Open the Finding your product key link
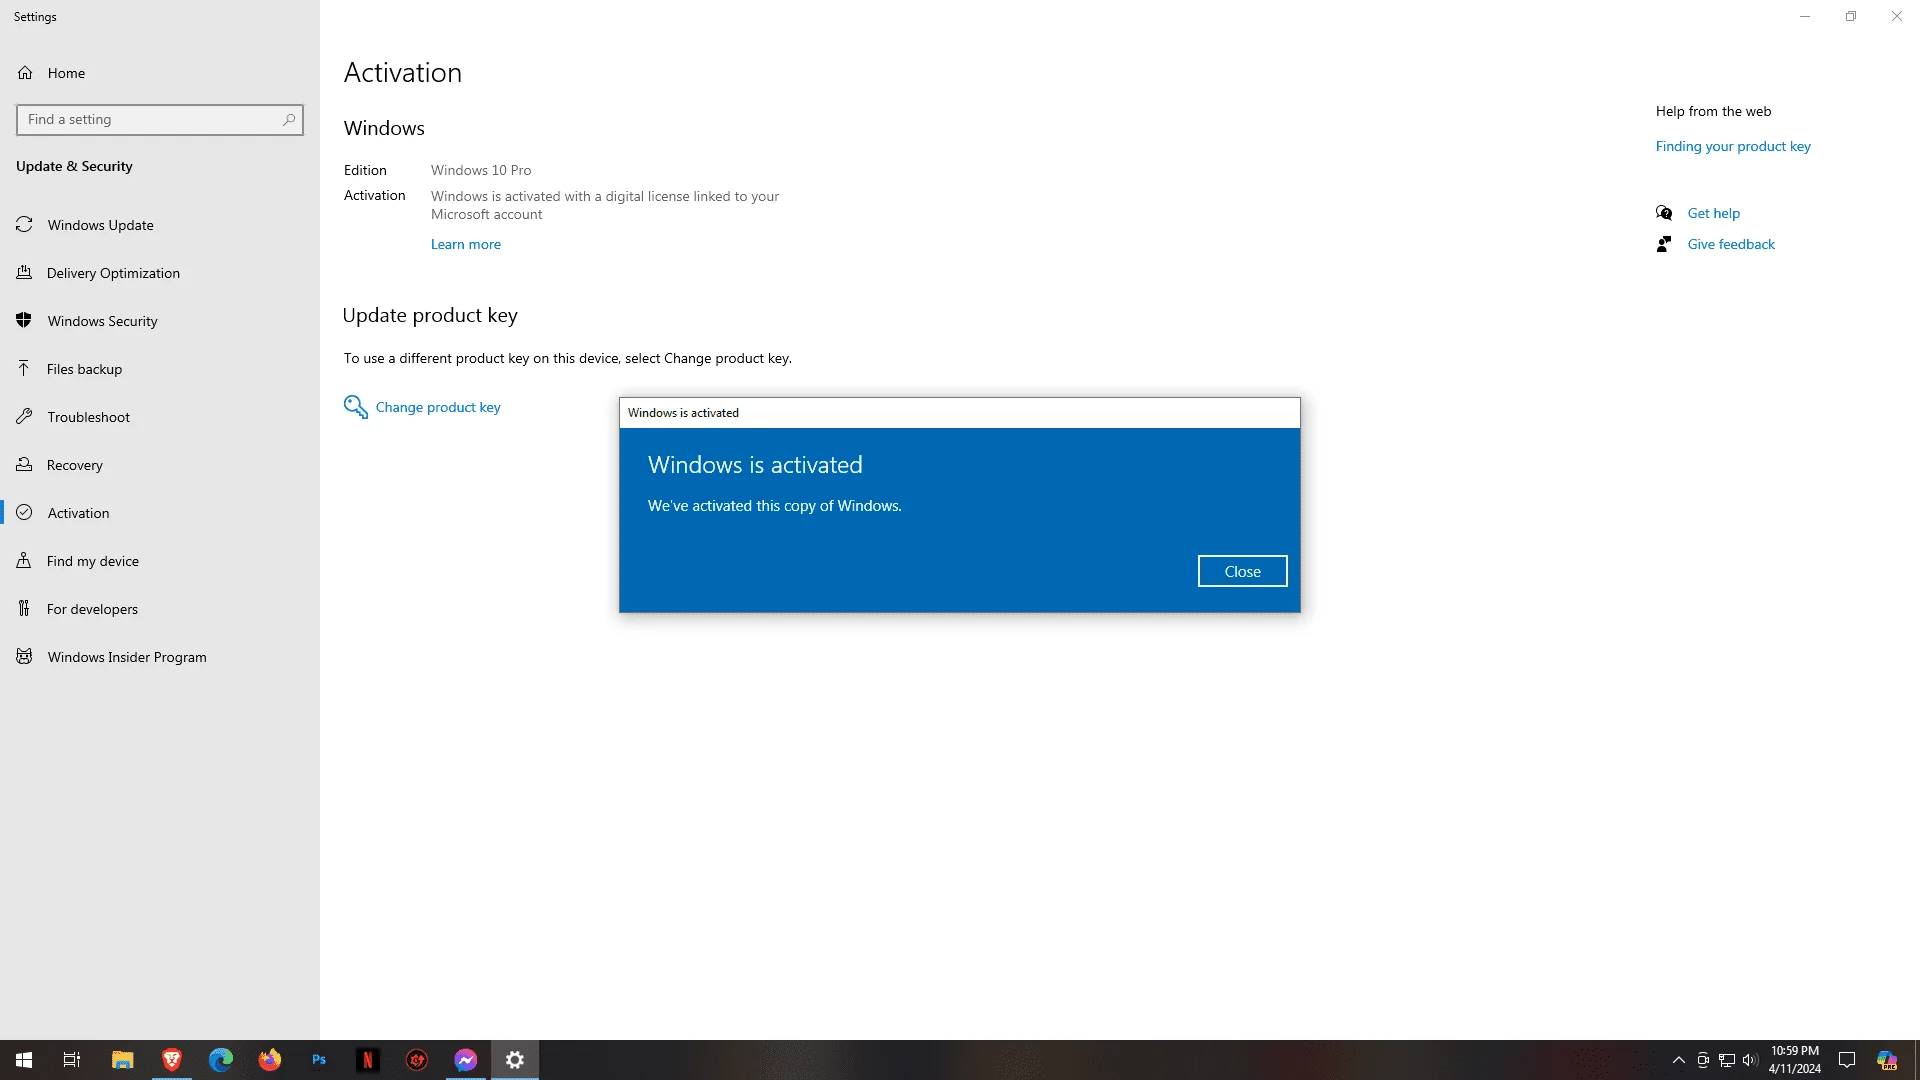The height and width of the screenshot is (1080, 1920). [x=1733, y=146]
